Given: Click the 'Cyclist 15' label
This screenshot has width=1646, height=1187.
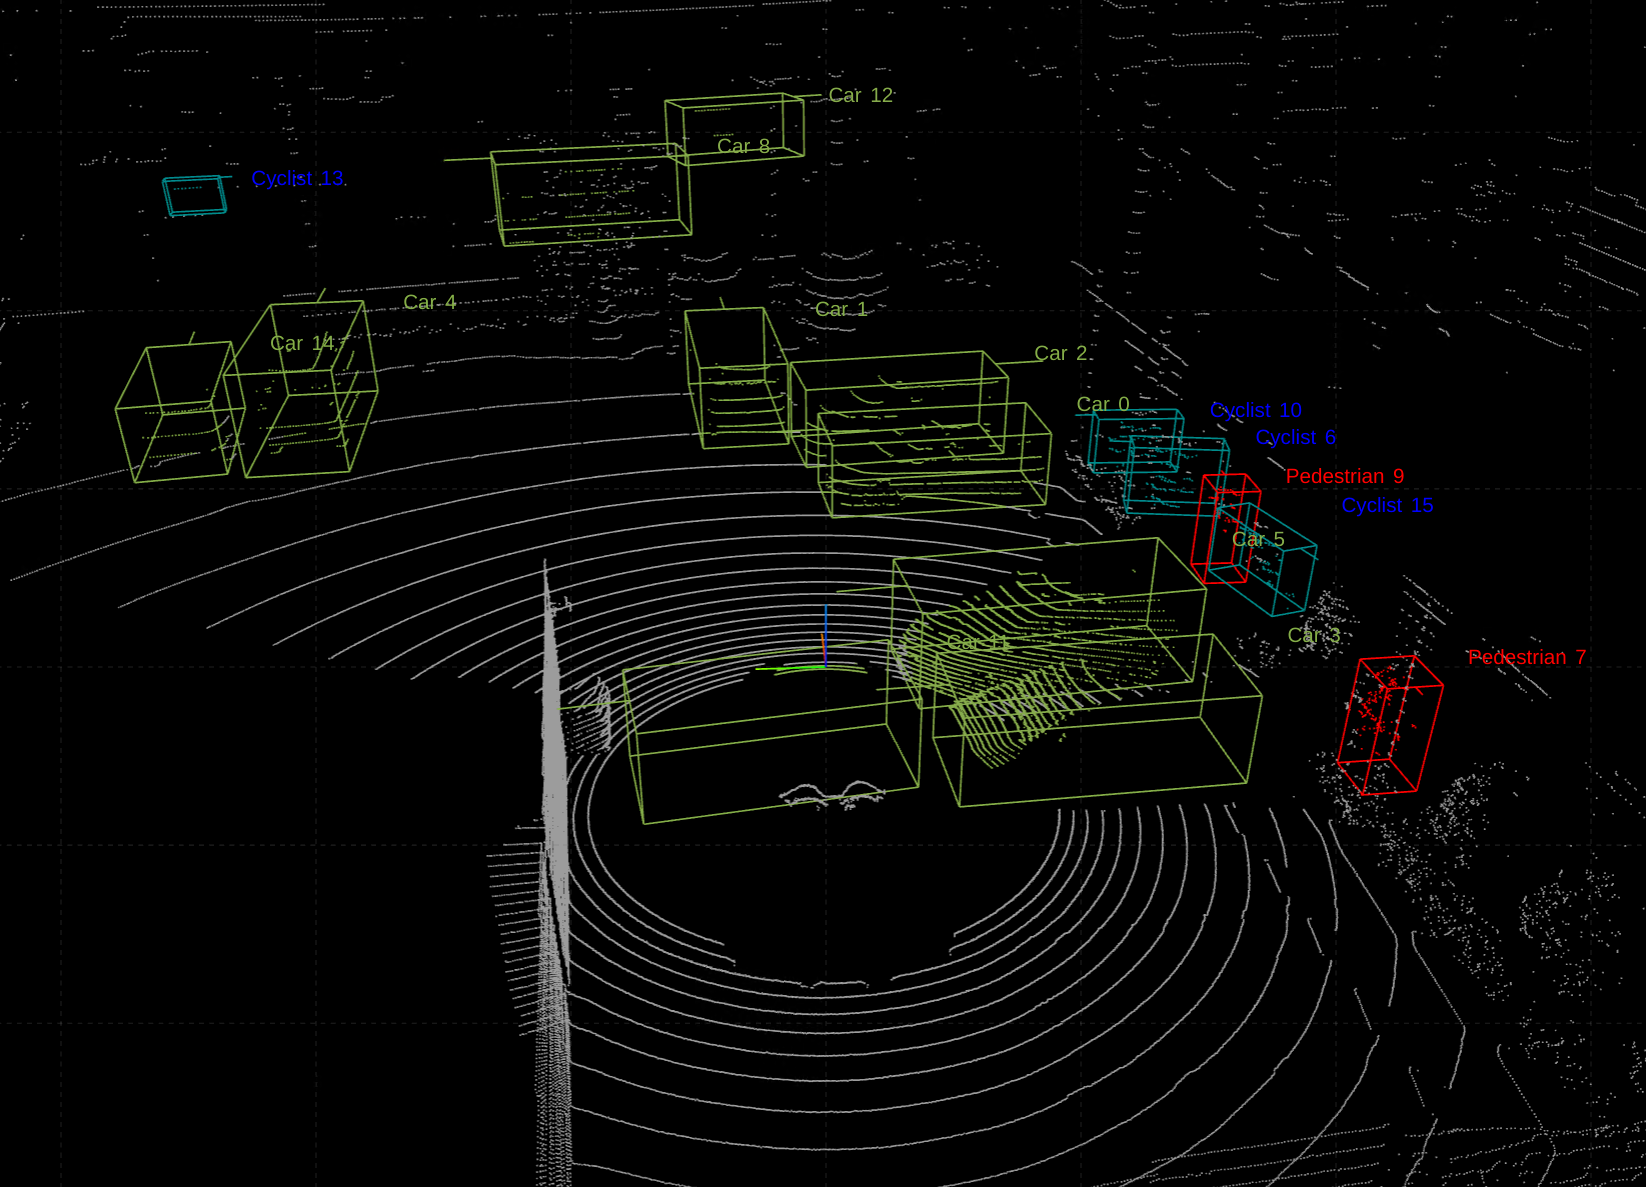Looking at the screenshot, I should click(x=1387, y=505).
